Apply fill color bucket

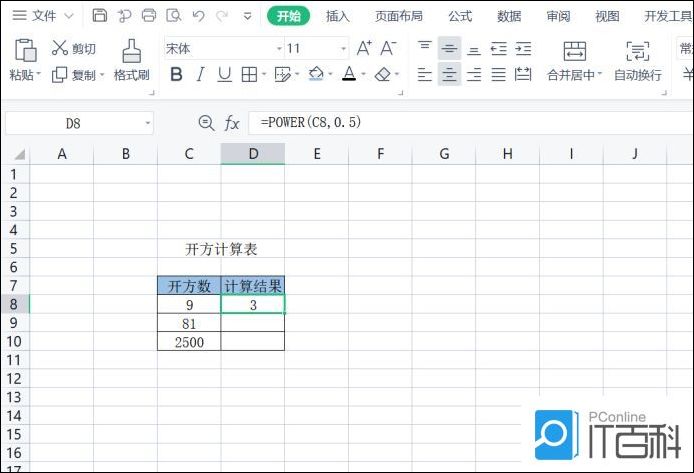pos(316,74)
